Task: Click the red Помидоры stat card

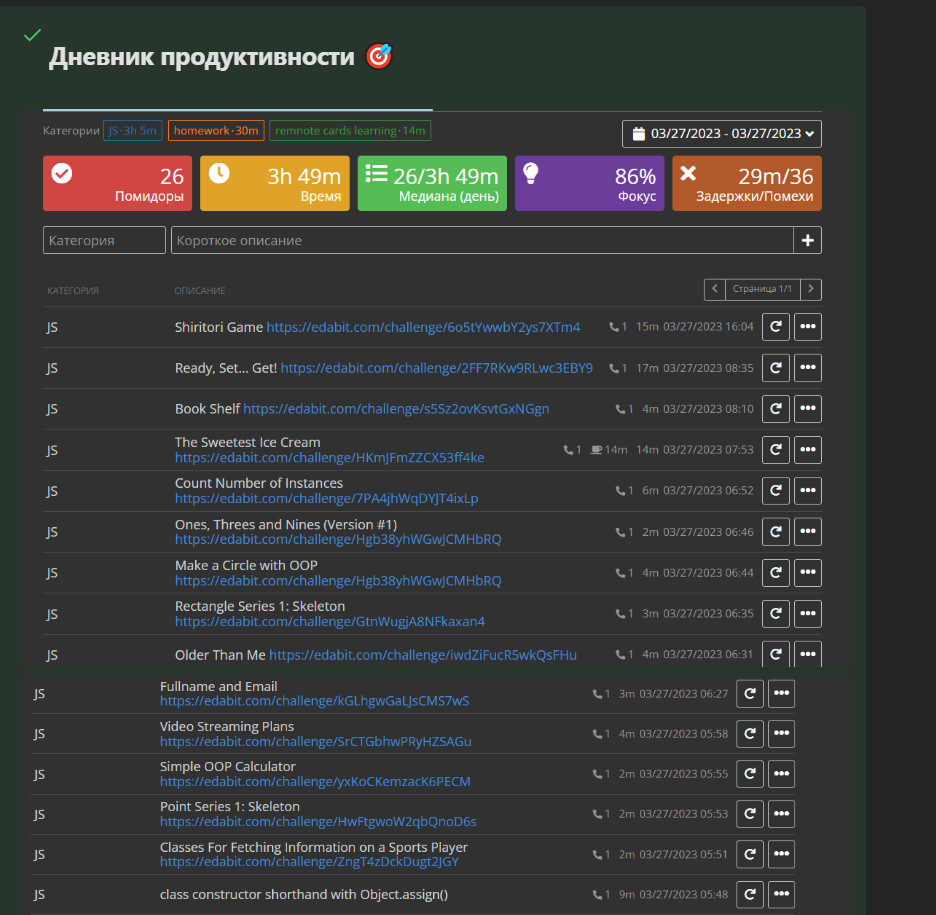Action: point(118,183)
